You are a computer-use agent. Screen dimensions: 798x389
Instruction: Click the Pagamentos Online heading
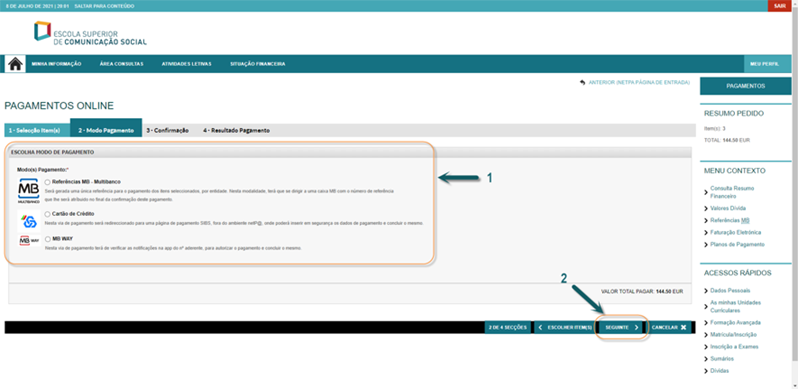(x=59, y=106)
